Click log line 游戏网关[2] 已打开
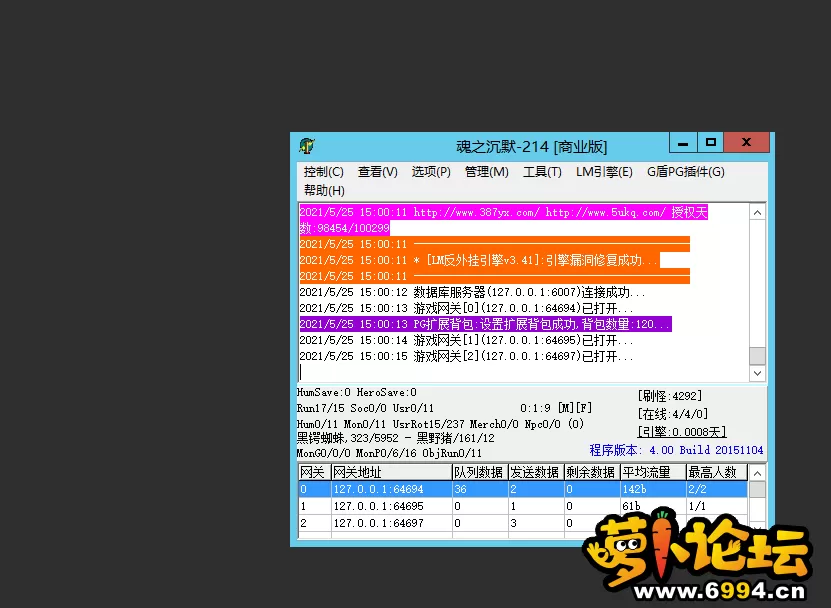831x608 pixels. click(466, 356)
